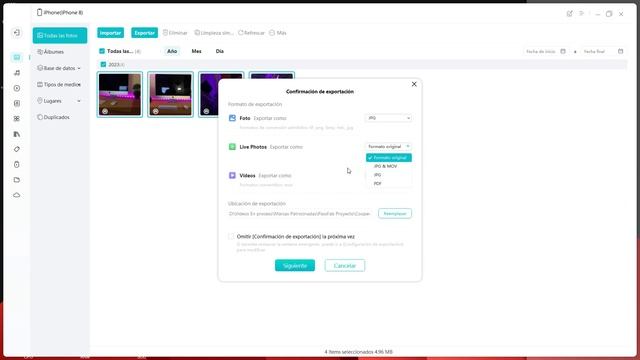
Task: Choose JPG option in Live Photos list
Action: (x=389, y=175)
